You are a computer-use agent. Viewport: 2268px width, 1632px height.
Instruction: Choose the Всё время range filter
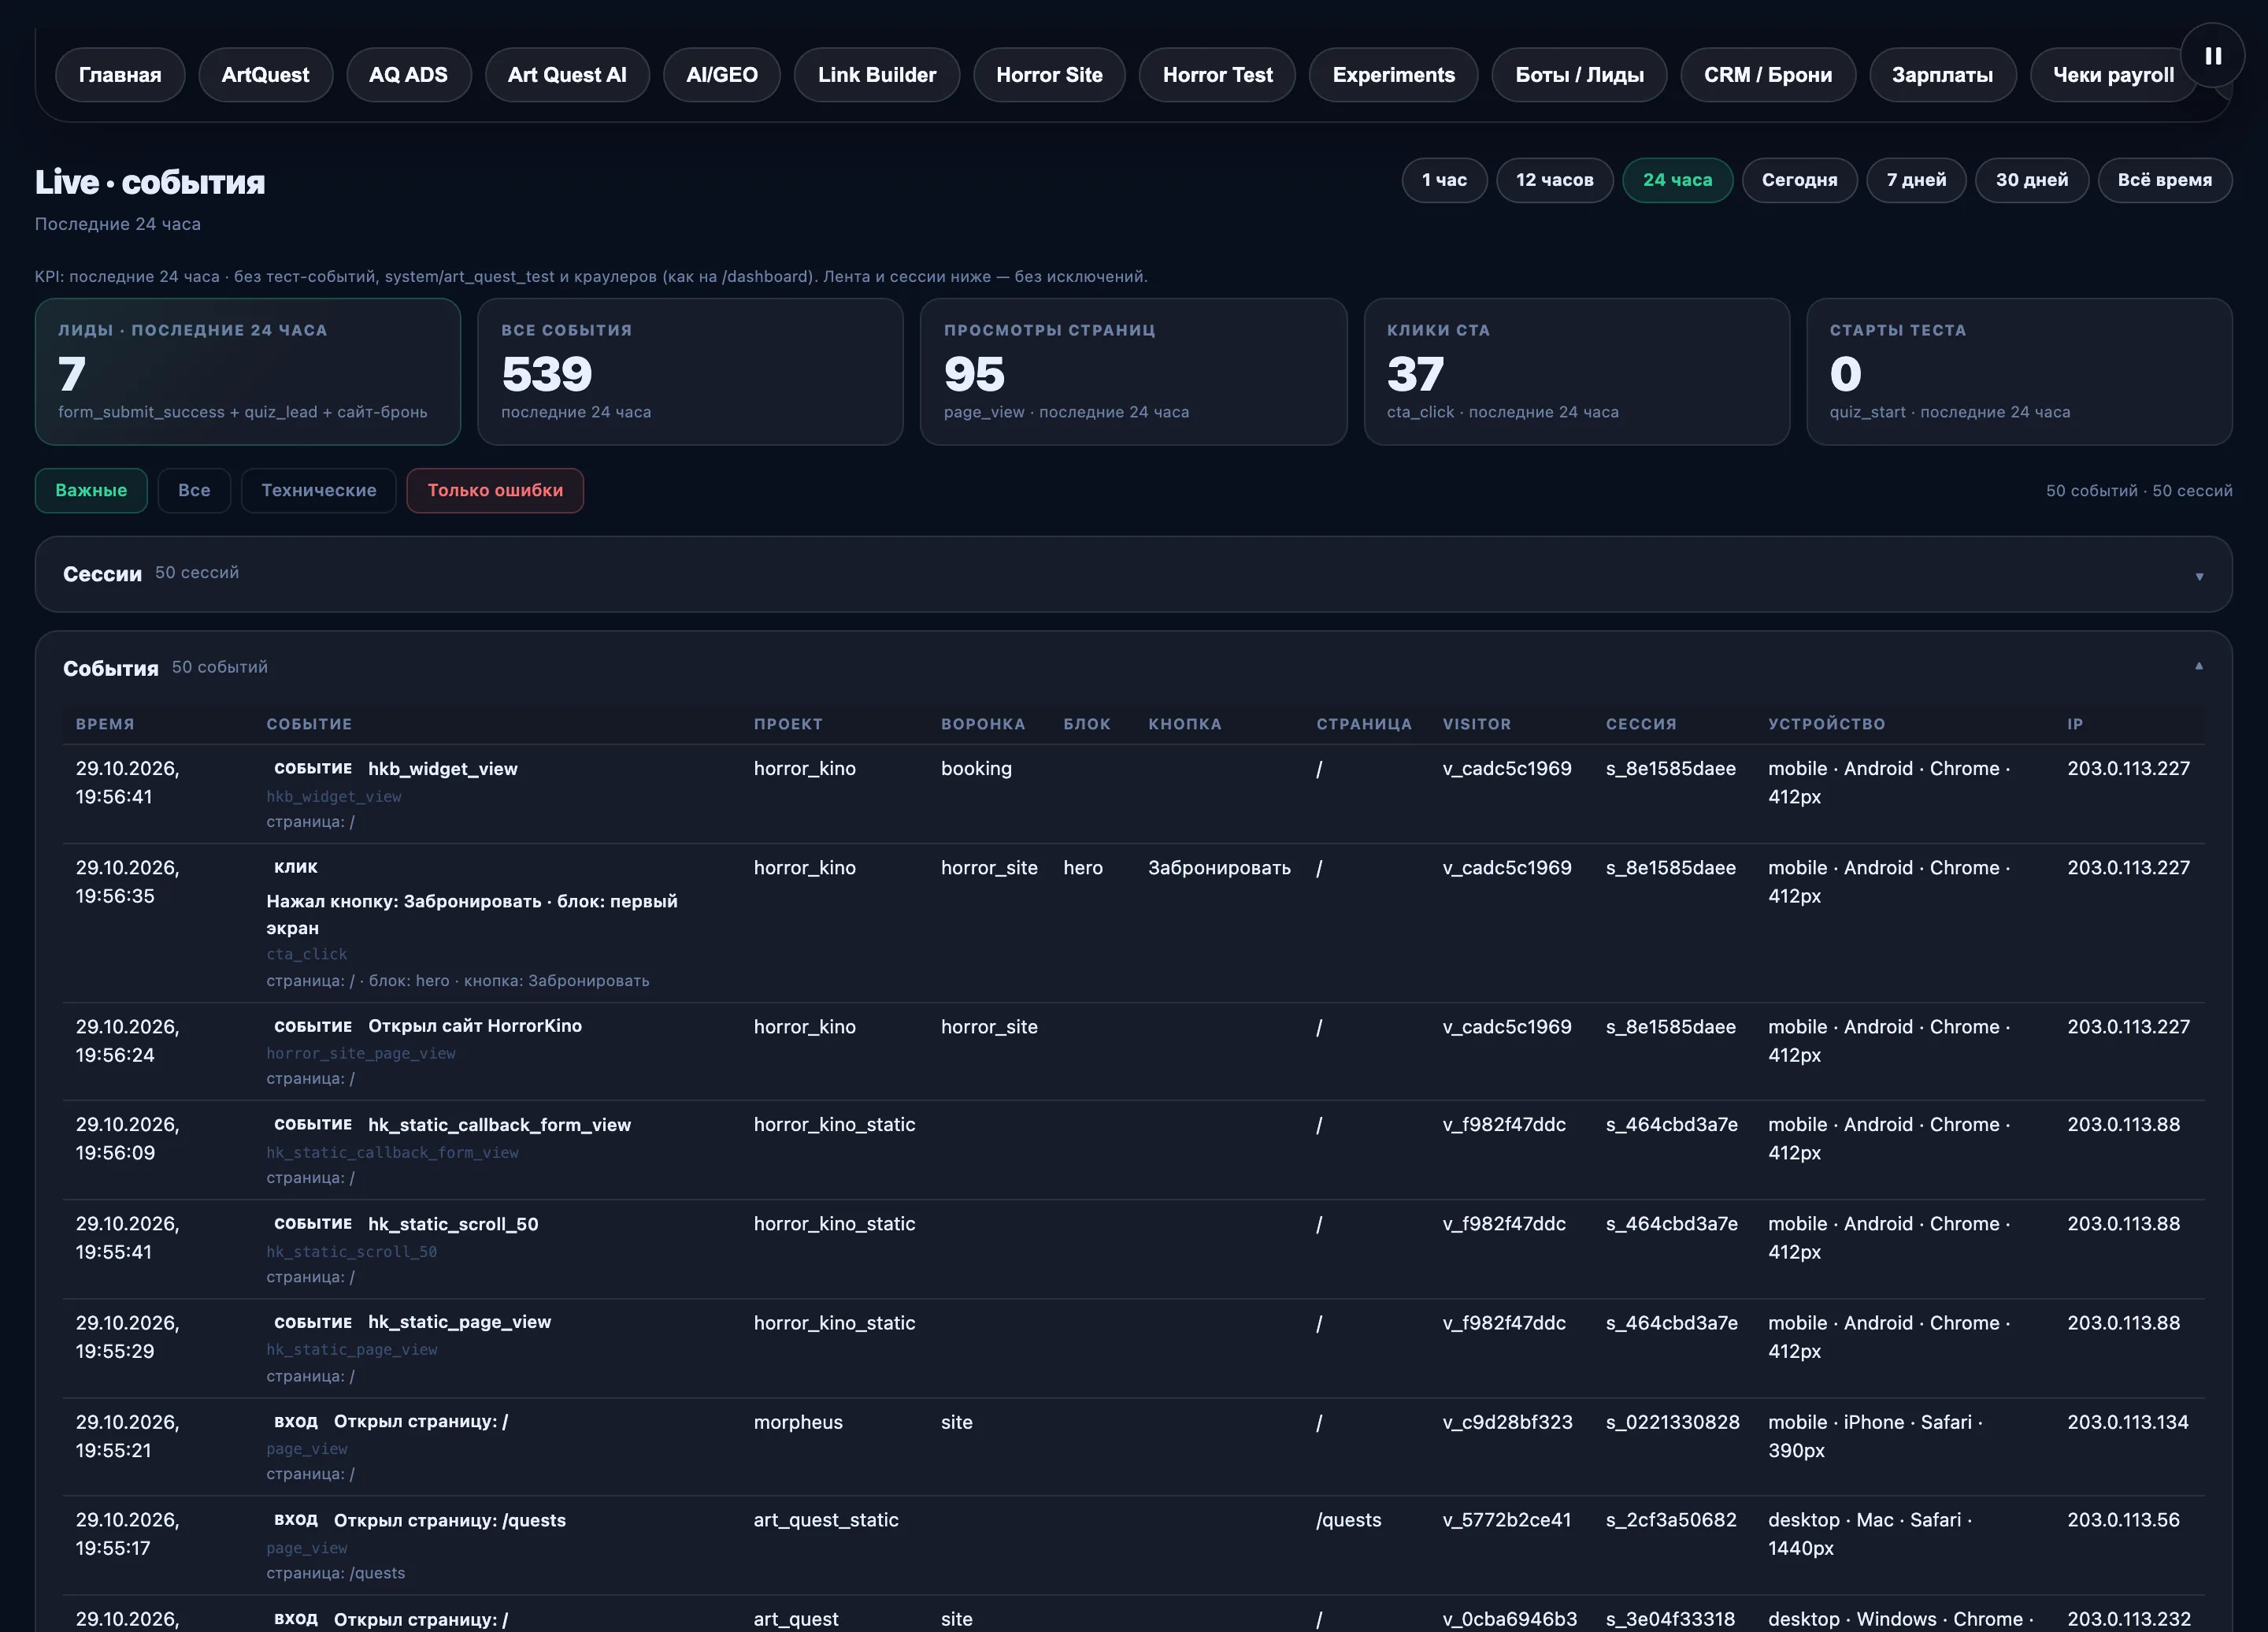[x=2164, y=180]
